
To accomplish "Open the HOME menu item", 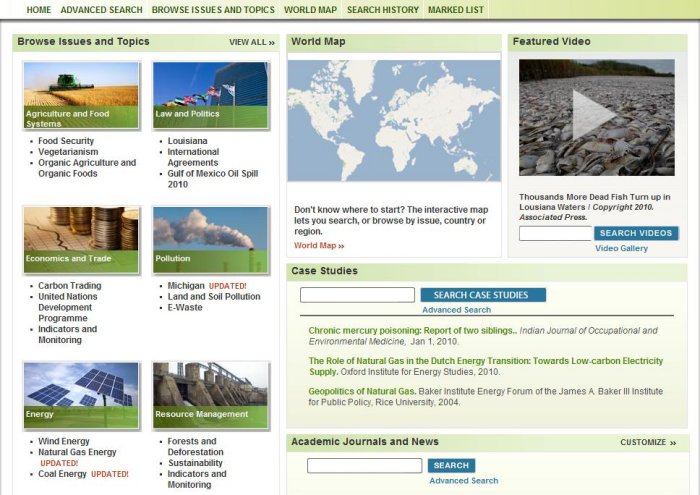I will (x=39, y=9).
